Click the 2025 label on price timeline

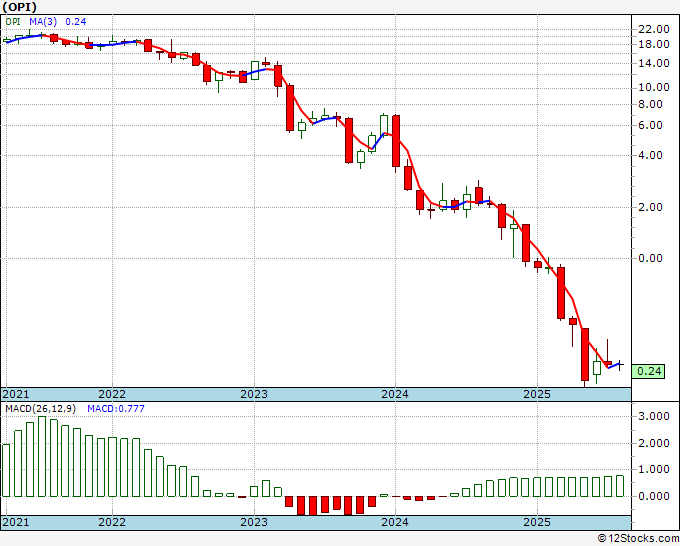pyautogui.click(x=537, y=394)
